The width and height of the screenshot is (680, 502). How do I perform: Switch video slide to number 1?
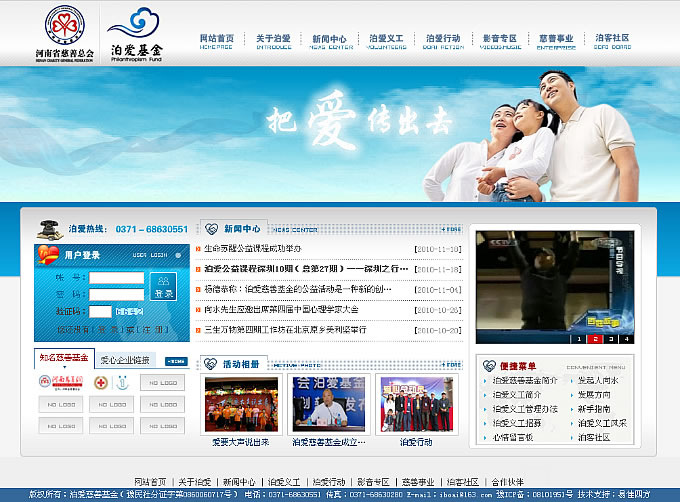[577, 339]
